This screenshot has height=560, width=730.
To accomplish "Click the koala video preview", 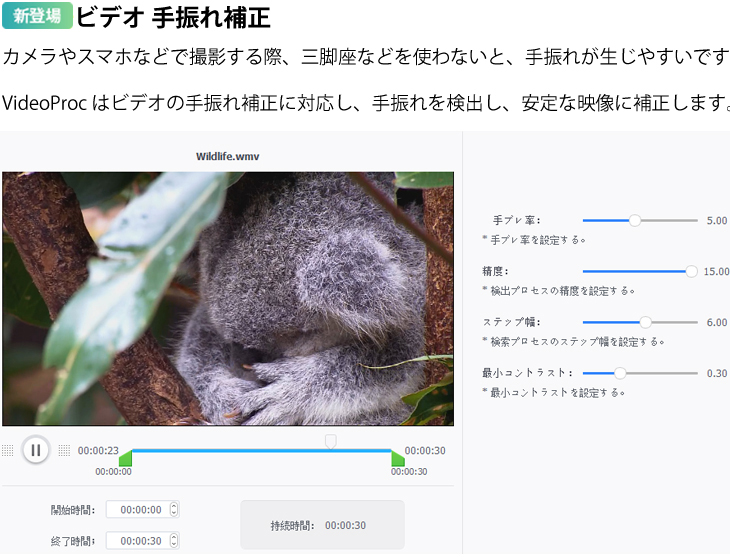I will [x=228, y=298].
